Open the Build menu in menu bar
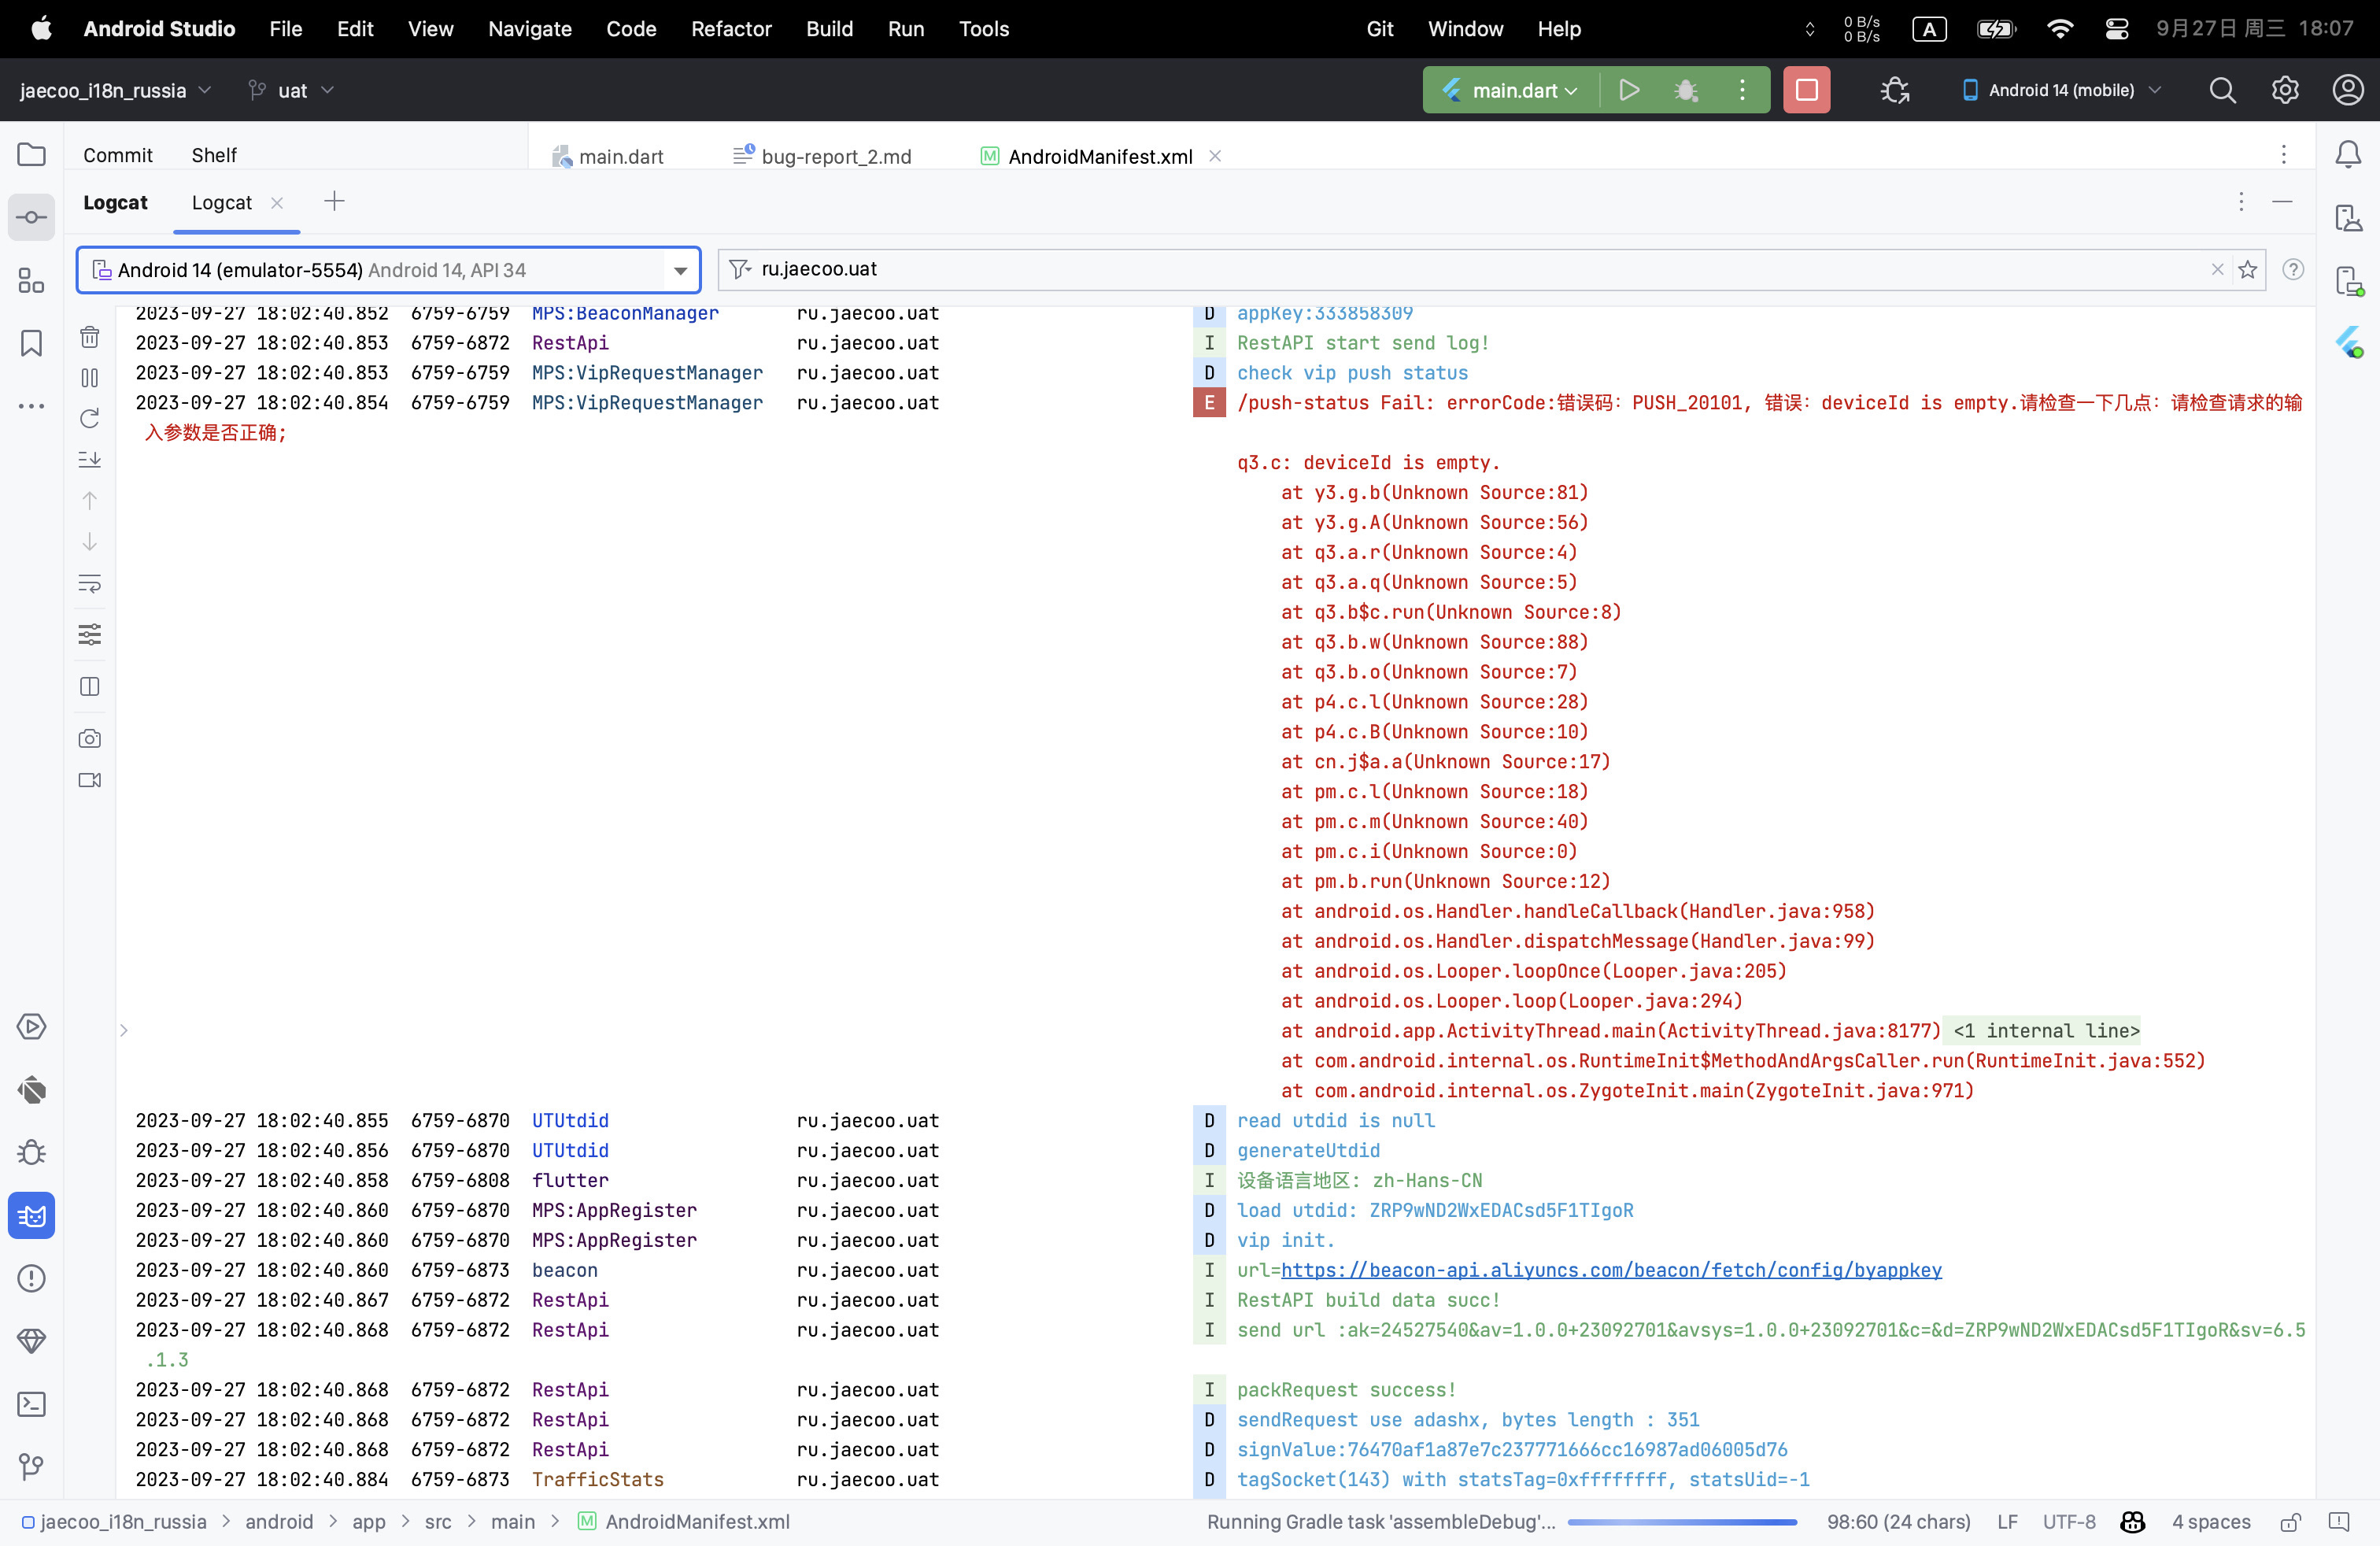This screenshot has width=2380, height=1546. (x=831, y=28)
